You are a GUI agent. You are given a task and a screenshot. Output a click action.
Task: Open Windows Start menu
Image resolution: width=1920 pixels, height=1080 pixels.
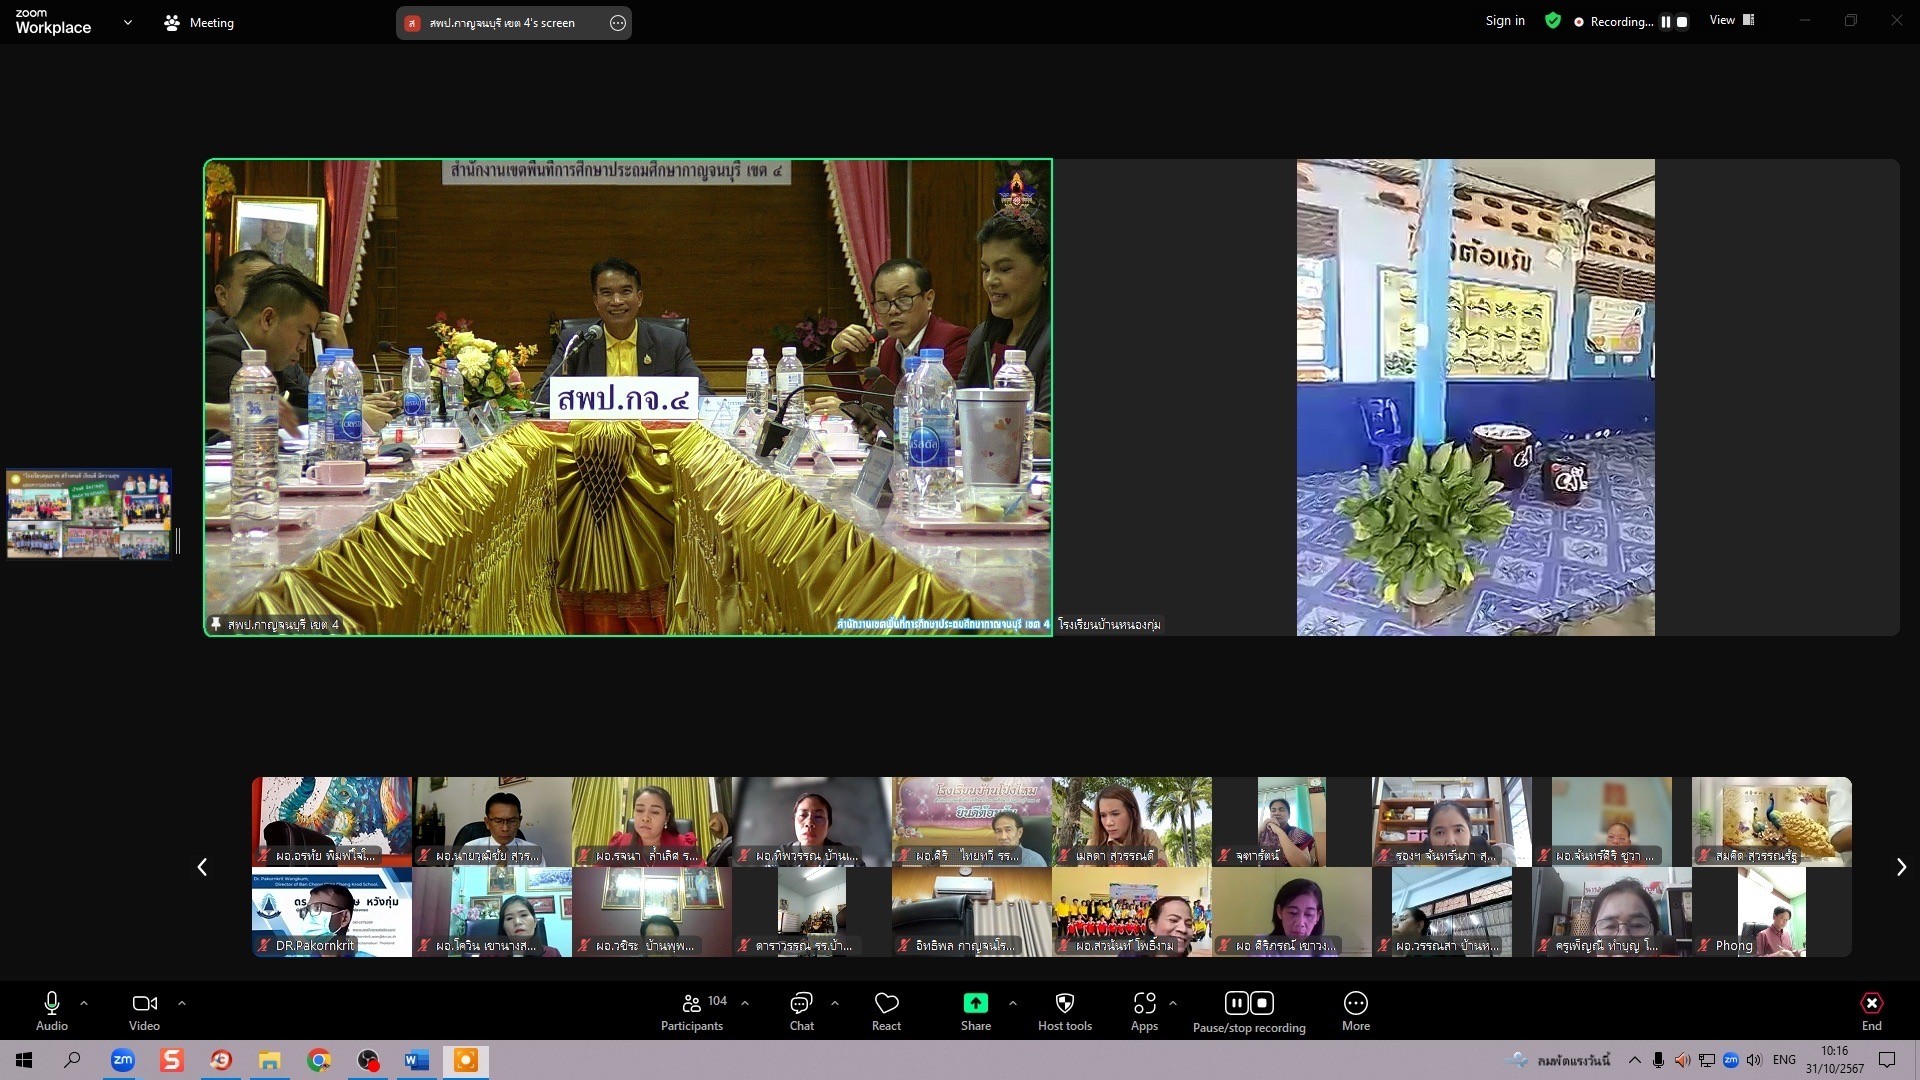(x=24, y=1060)
